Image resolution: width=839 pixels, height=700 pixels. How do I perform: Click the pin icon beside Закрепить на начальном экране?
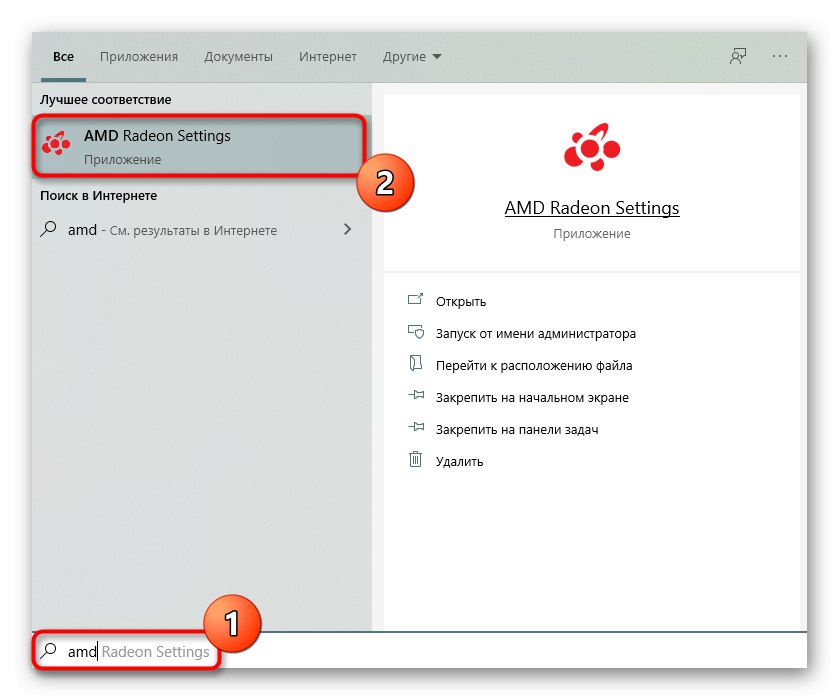(x=416, y=395)
